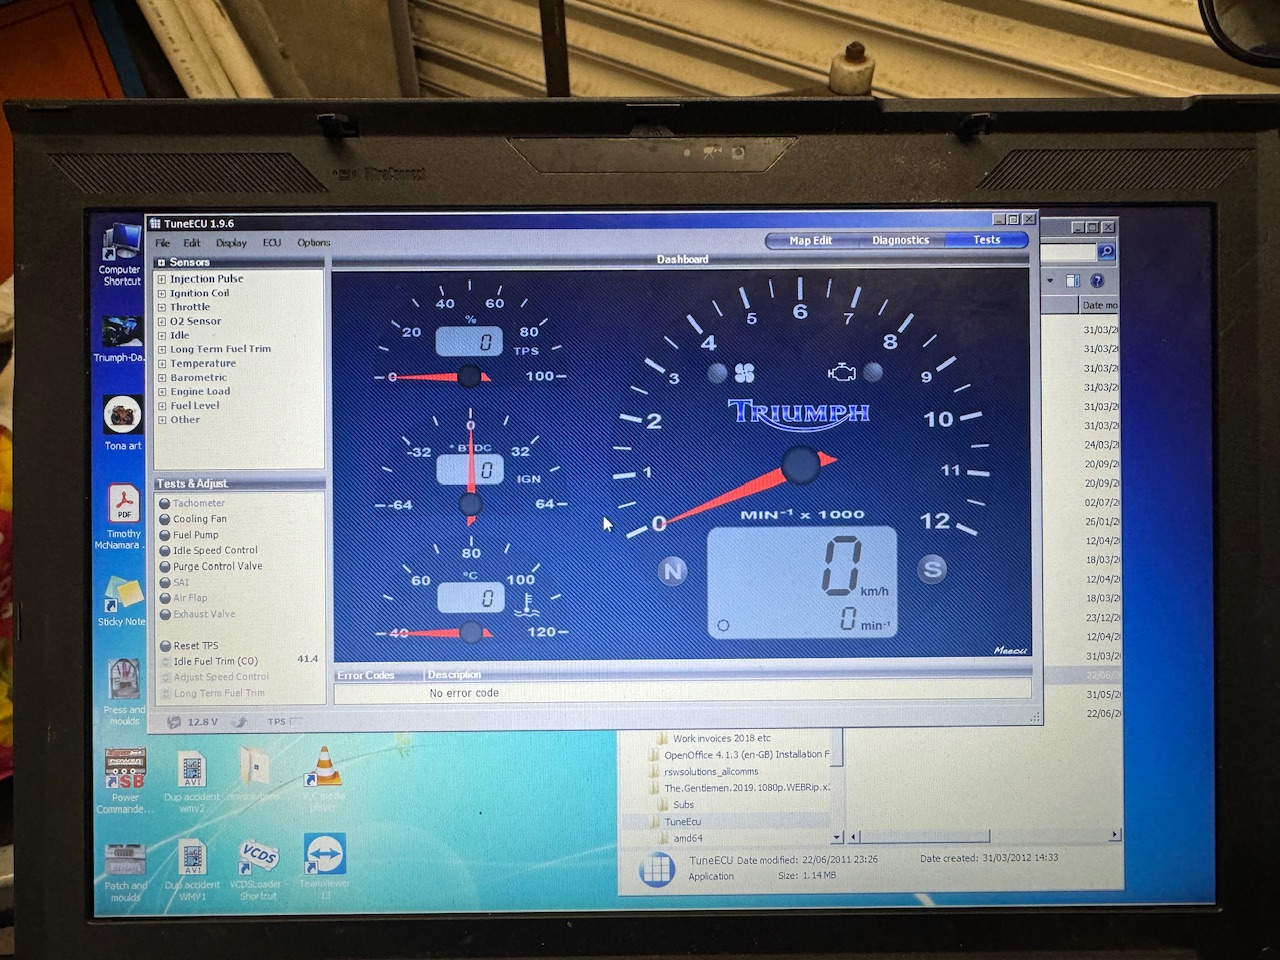The height and width of the screenshot is (960, 1280).
Task: Open the Edit menu
Action: click(192, 243)
